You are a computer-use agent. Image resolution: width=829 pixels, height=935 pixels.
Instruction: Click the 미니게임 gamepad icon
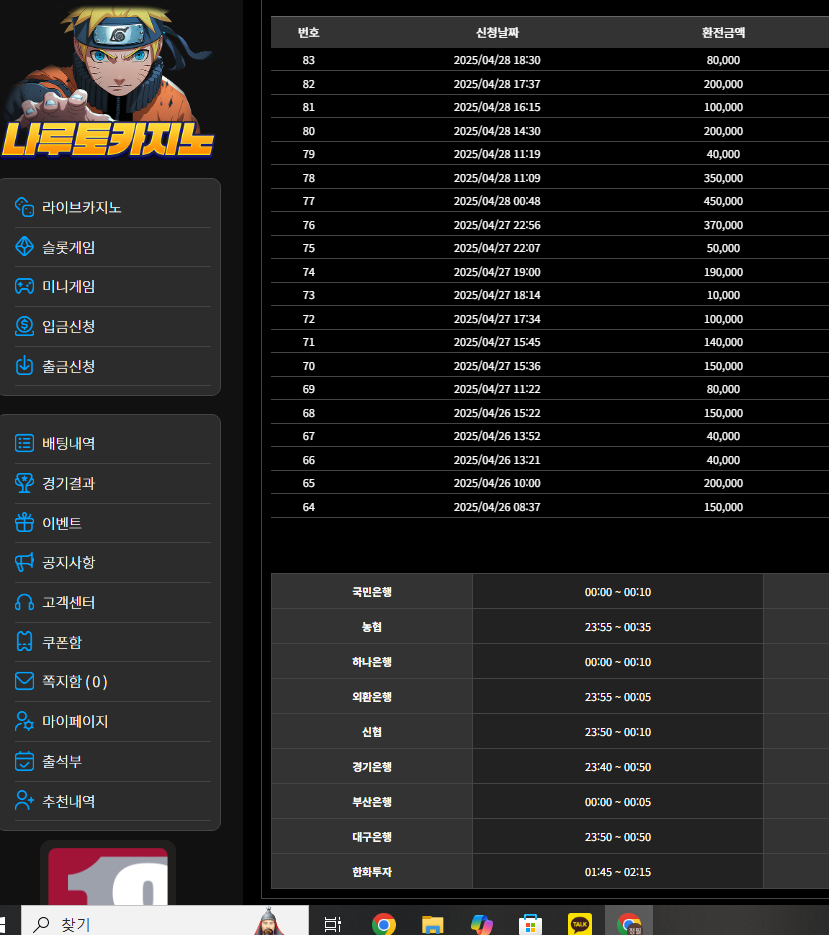point(25,286)
